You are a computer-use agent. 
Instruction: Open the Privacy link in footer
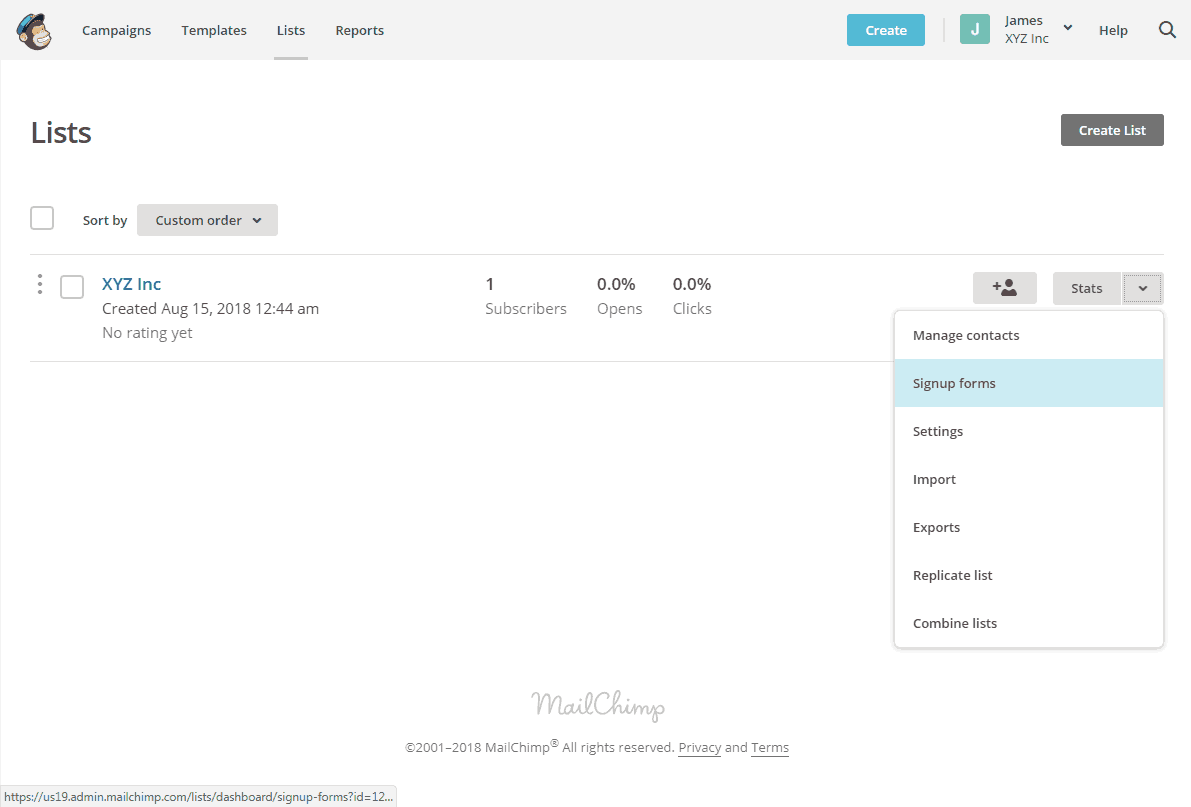pyautogui.click(x=700, y=747)
